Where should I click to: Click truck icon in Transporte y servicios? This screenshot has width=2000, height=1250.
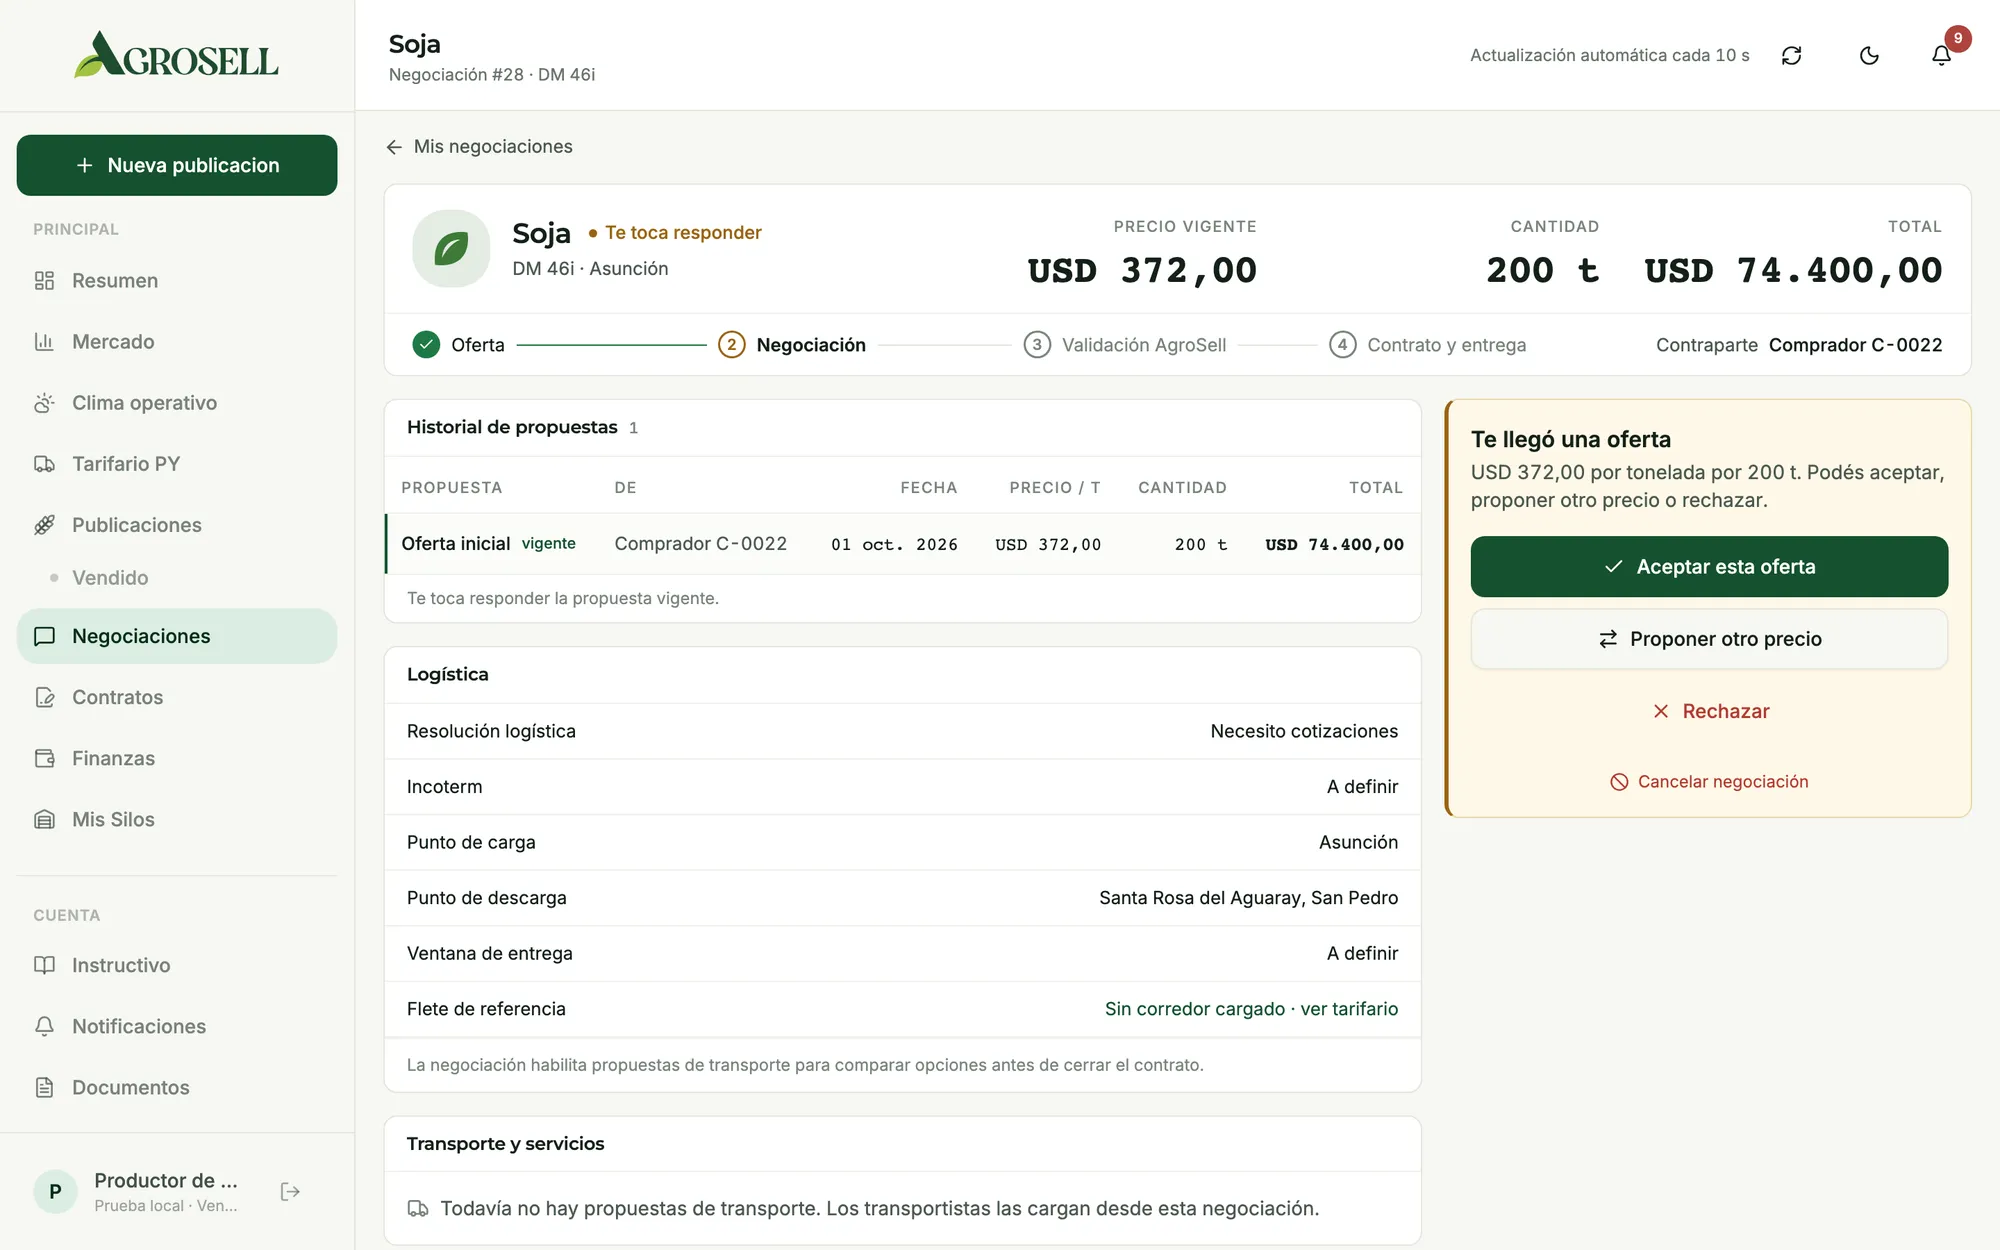[418, 1209]
